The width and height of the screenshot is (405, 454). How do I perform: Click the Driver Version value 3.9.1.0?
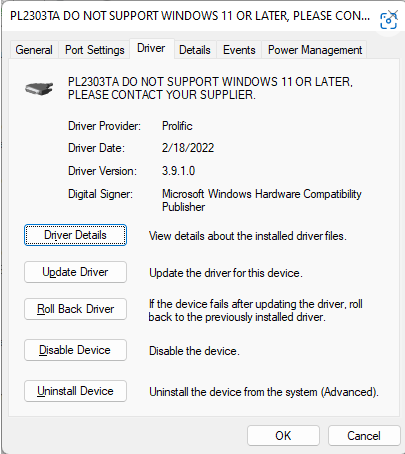click(179, 171)
